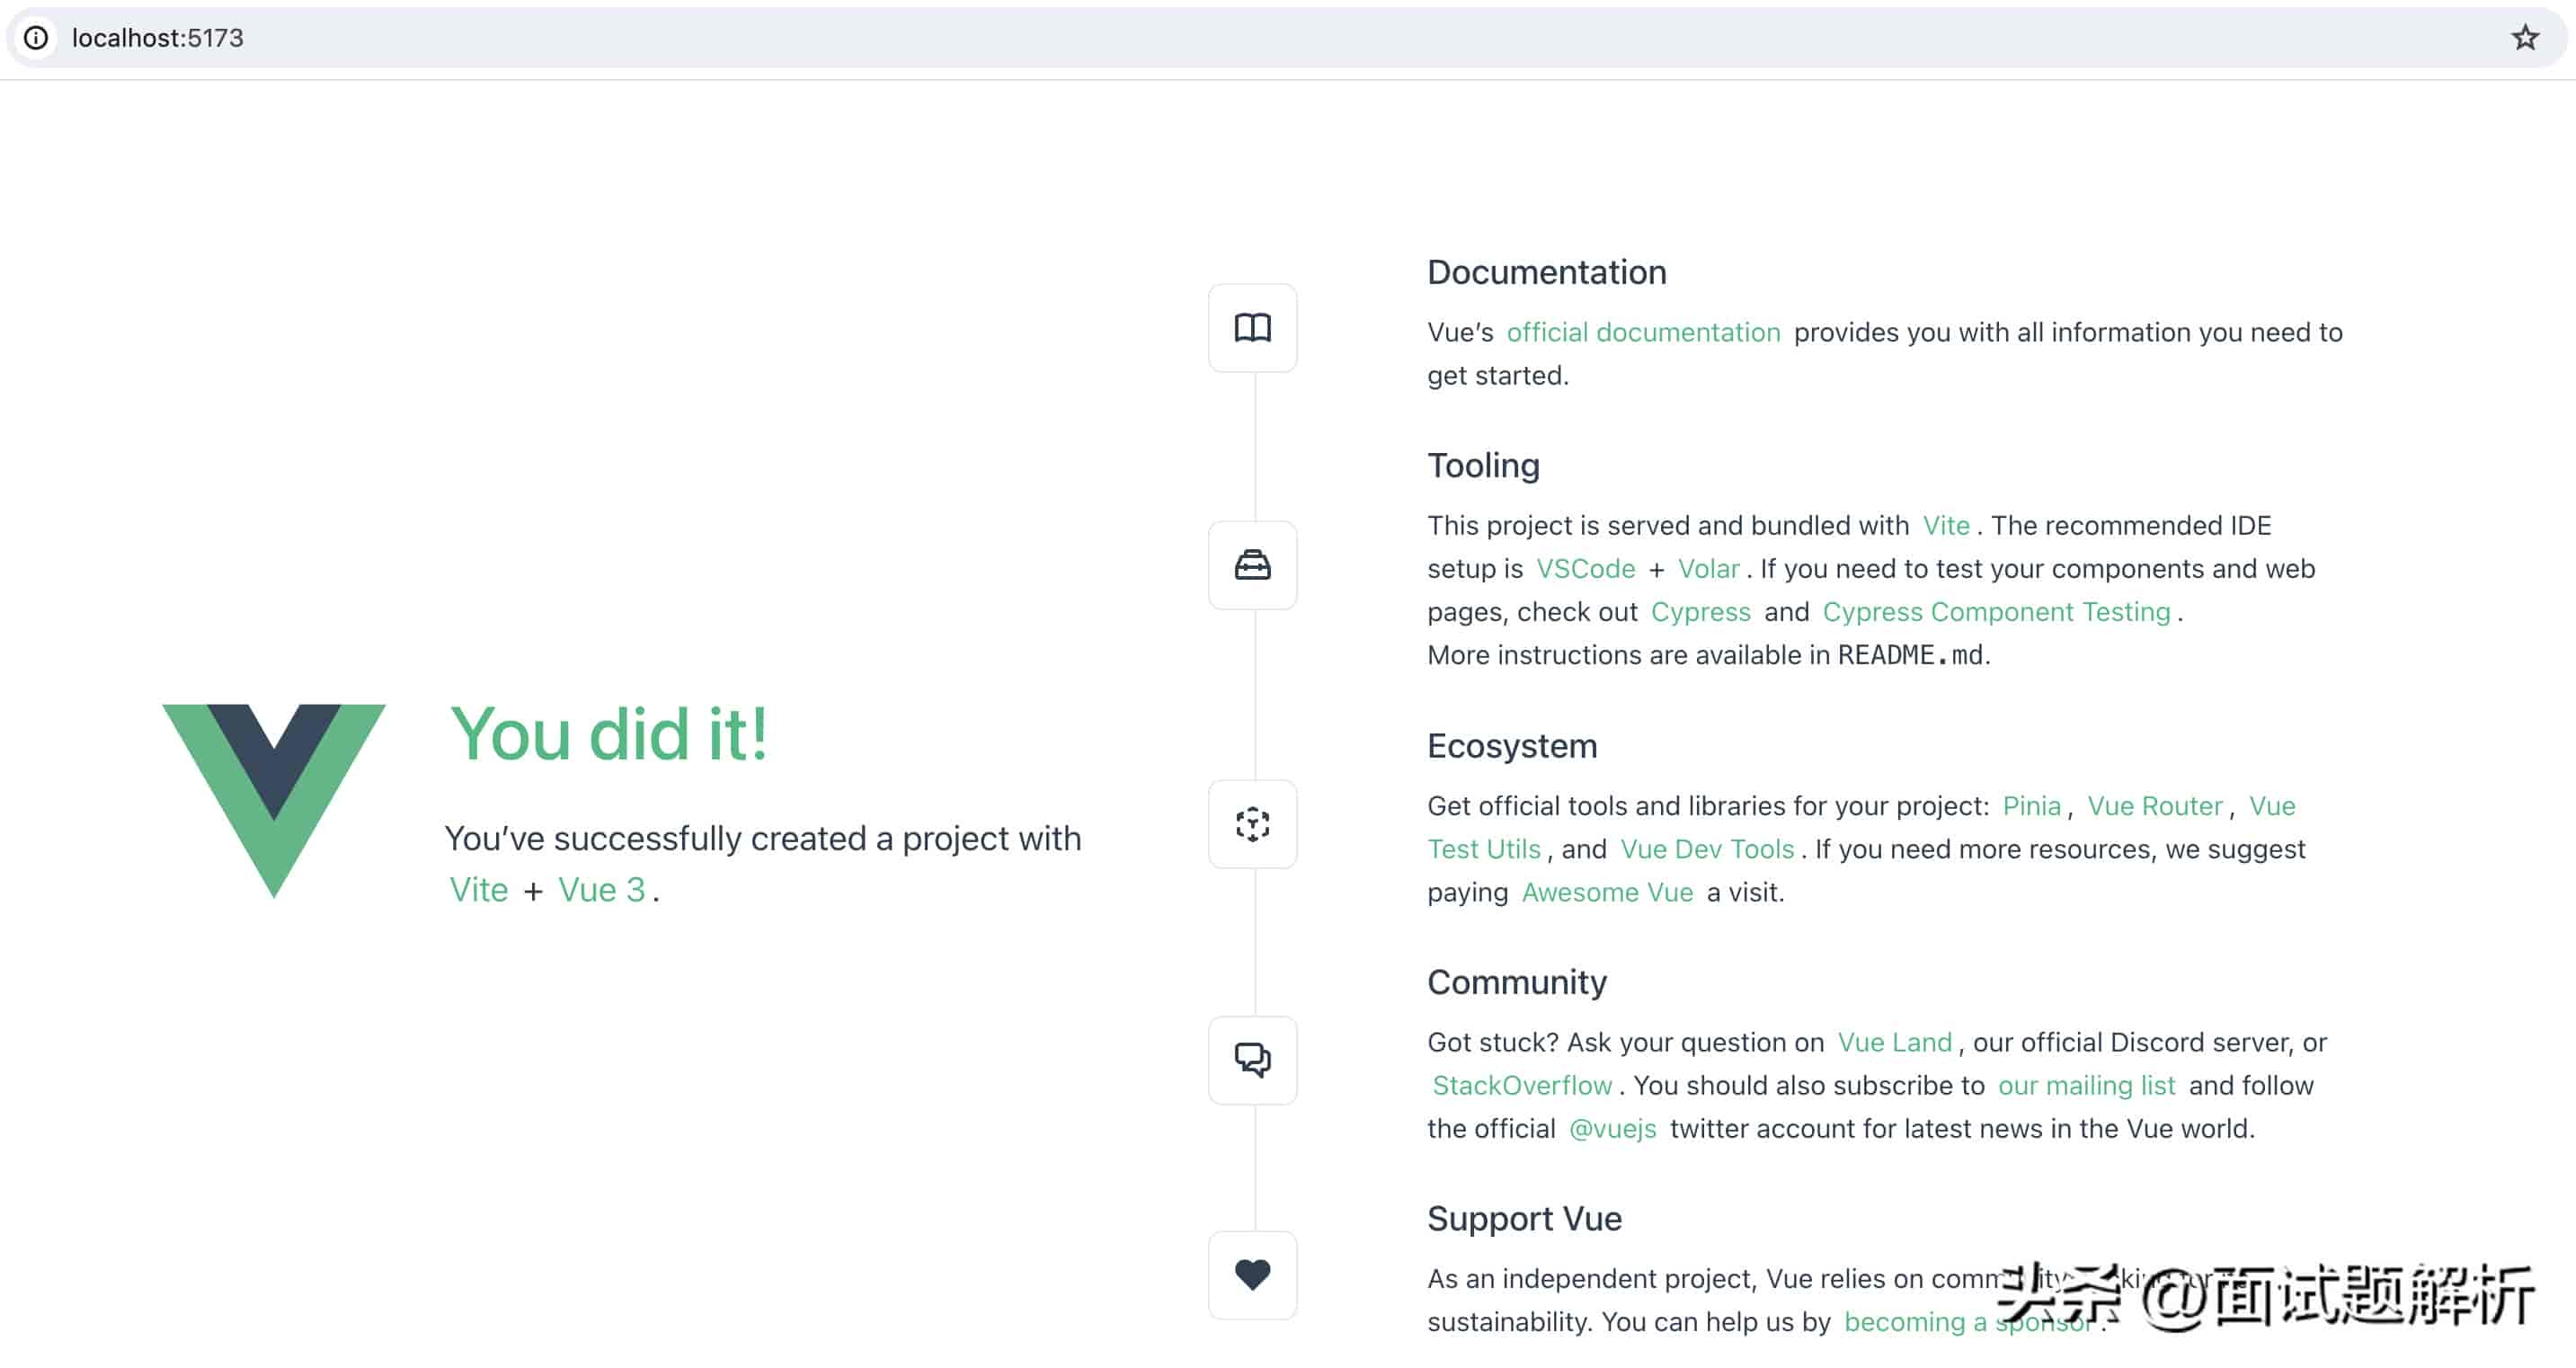Click the Community chat bubbles icon
The image size is (2576, 1368).
[1252, 1060]
